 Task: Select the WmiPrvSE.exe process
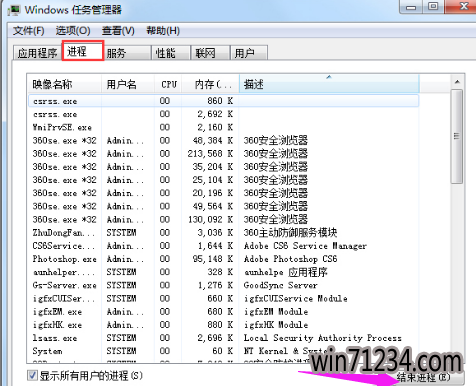[x=223, y=127]
